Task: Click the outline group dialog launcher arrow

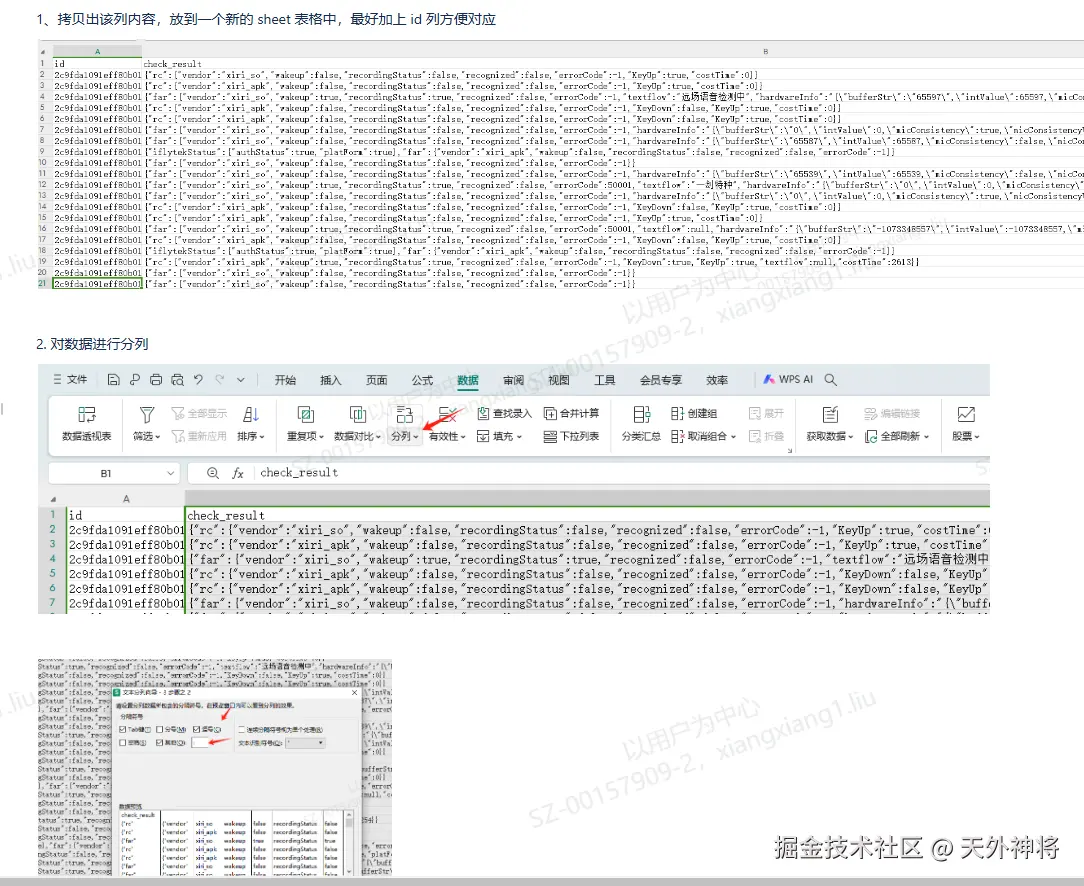Action: pos(789,451)
